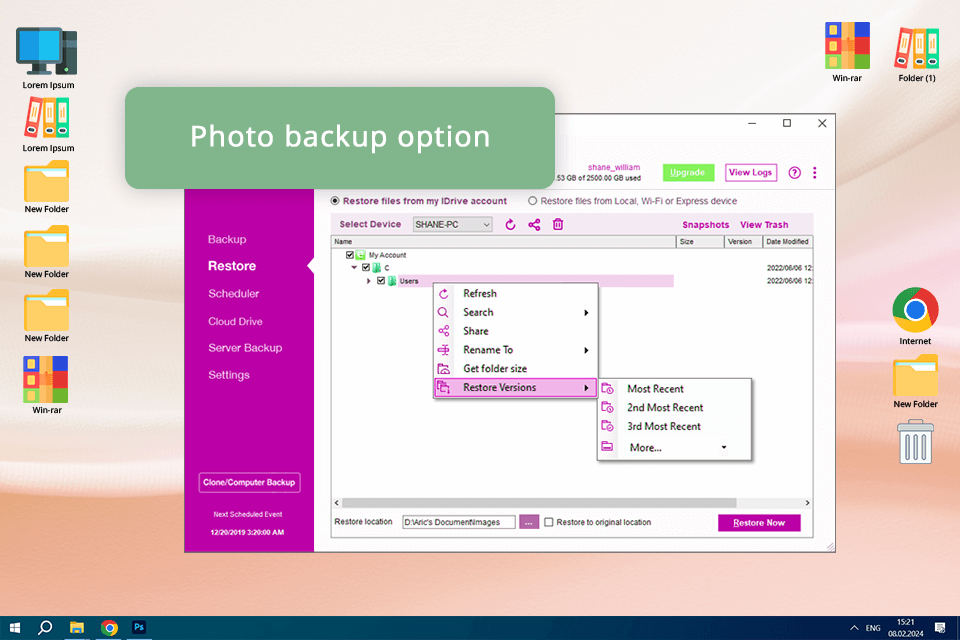Open Photoshop from the taskbar
960x640 pixels.
tap(139, 627)
